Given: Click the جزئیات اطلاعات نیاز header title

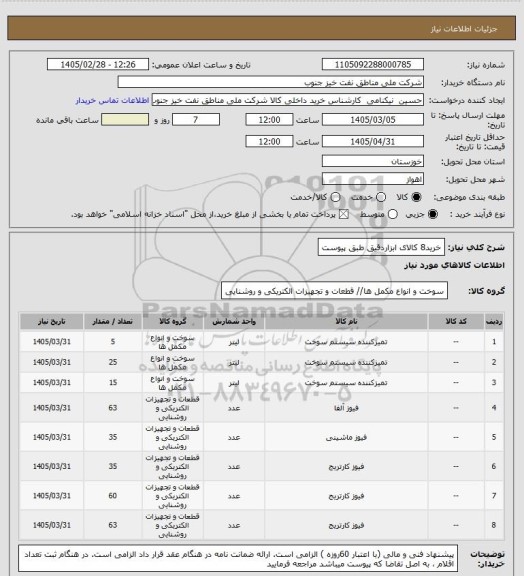Looking at the screenshot, I should point(464,29).
